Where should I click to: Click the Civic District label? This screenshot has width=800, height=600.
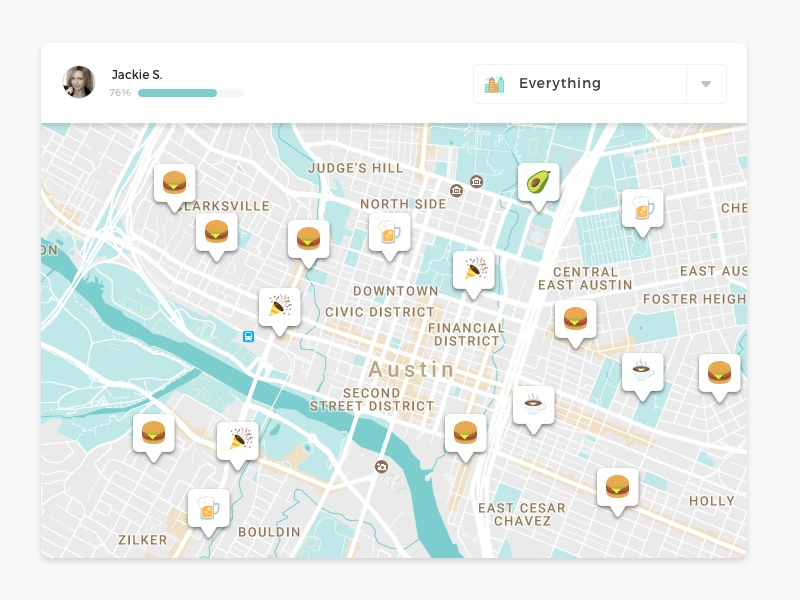pos(380,312)
